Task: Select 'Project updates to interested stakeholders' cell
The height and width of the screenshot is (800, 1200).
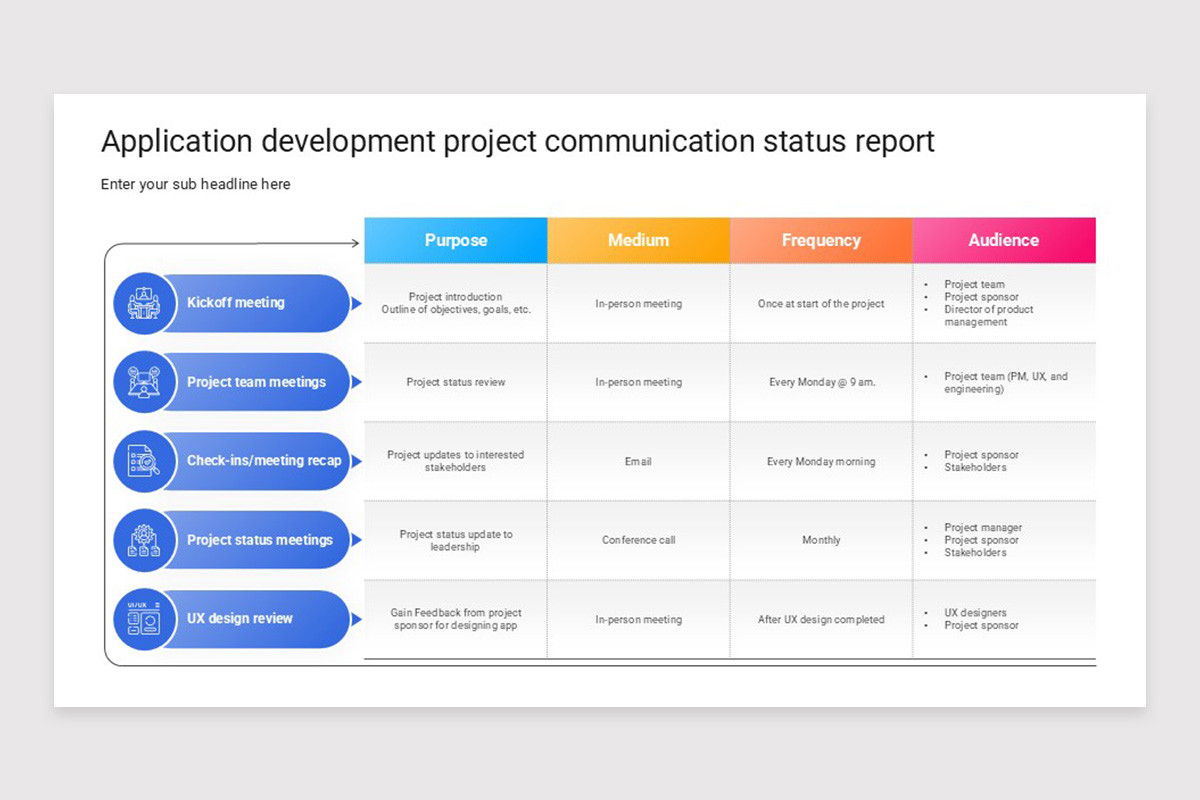Action: 456,461
